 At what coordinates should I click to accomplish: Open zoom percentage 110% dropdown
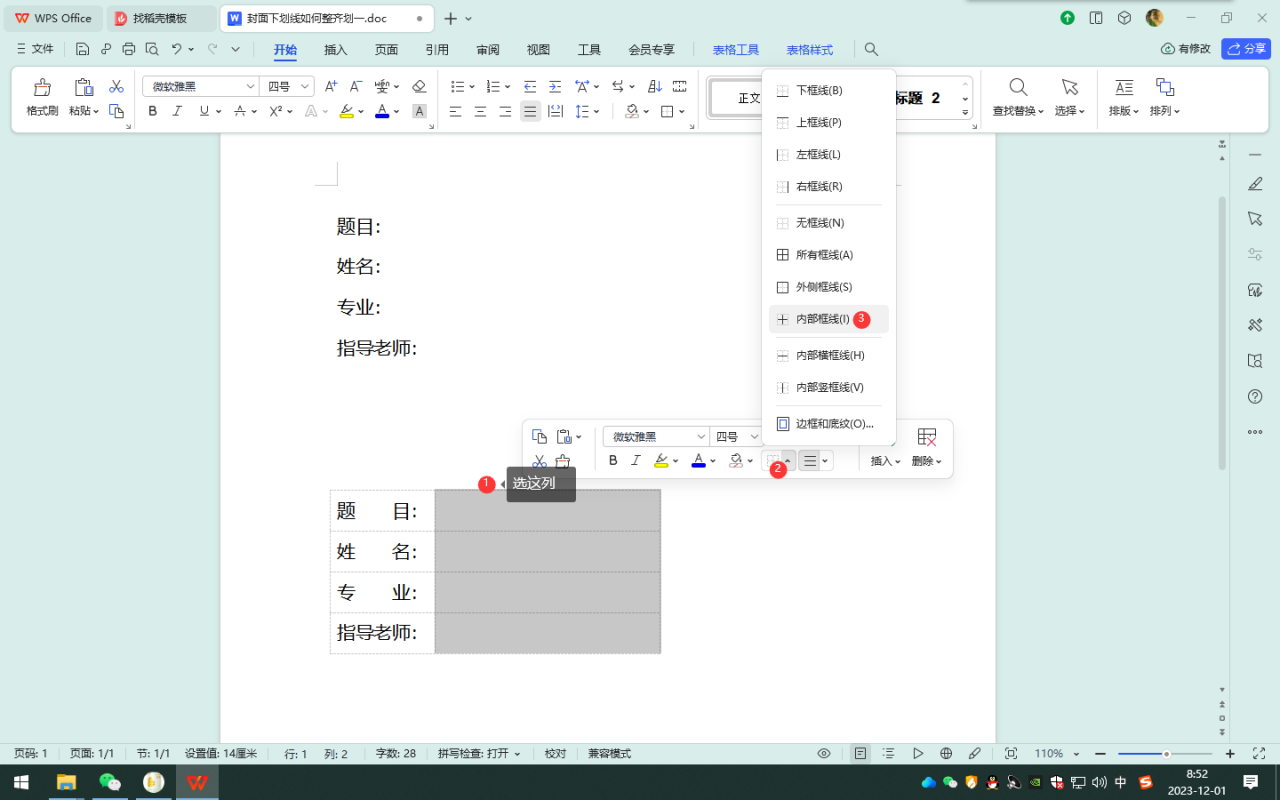[1076, 754]
